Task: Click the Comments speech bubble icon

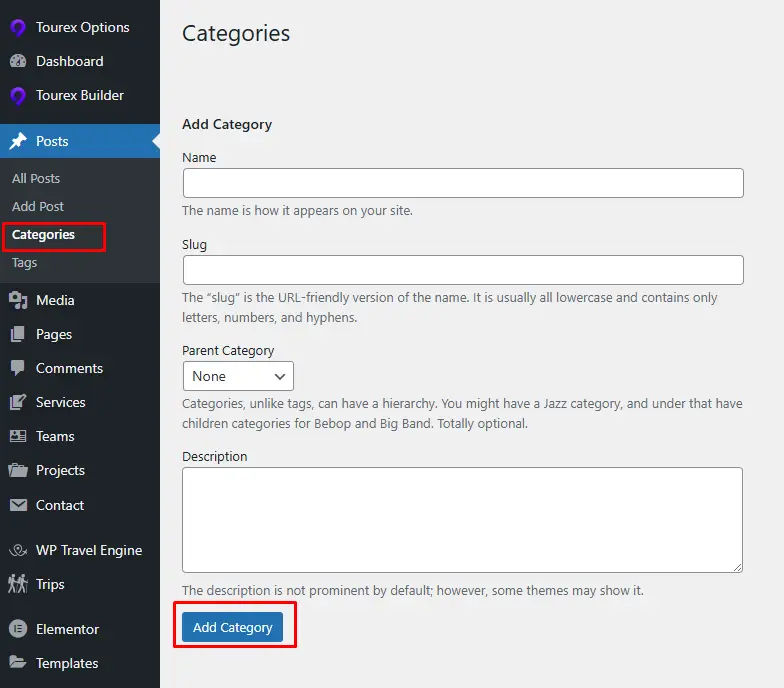Action: click(18, 368)
